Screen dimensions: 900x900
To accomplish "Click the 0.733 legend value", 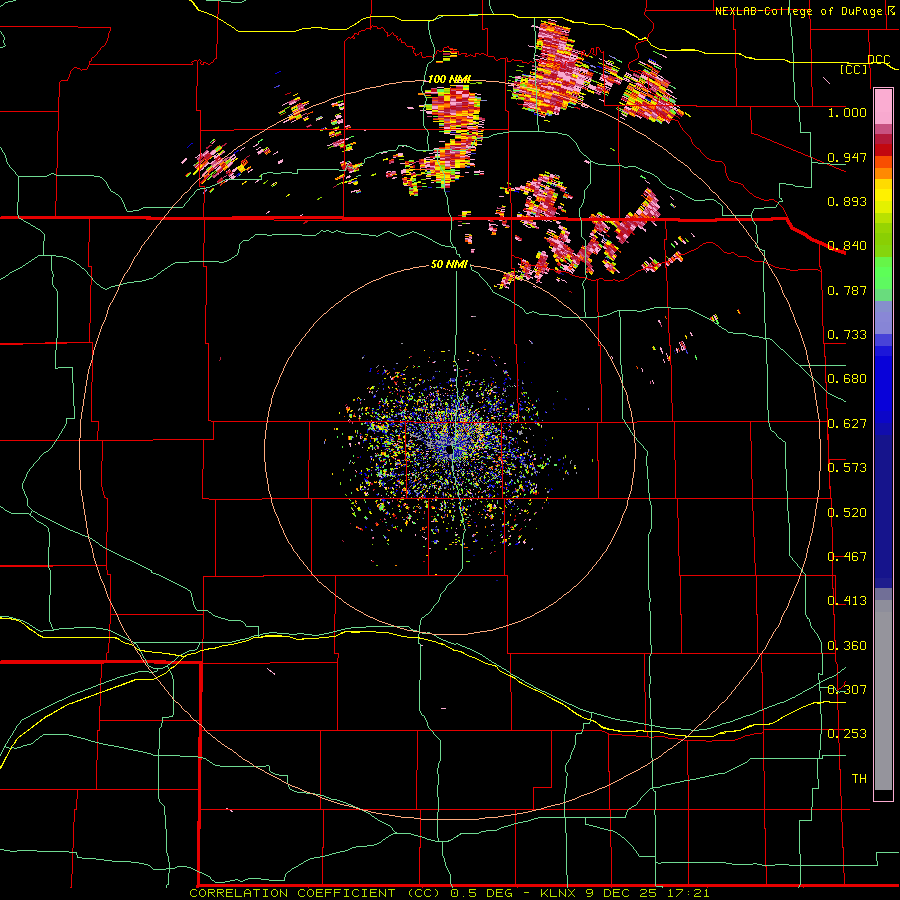I will [847, 335].
